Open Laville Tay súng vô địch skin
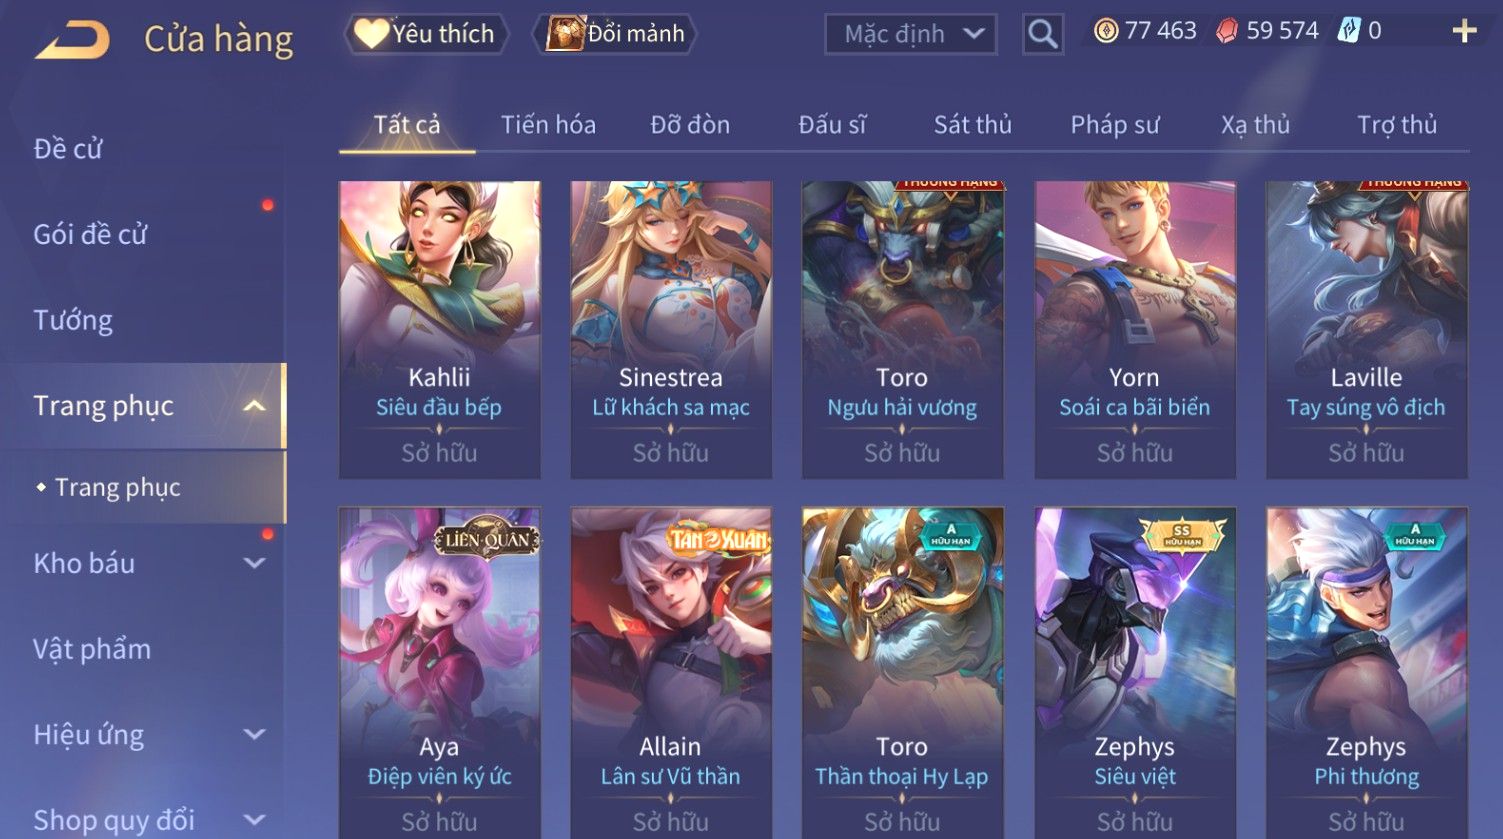The image size is (1503, 839). tap(1367, 330)
